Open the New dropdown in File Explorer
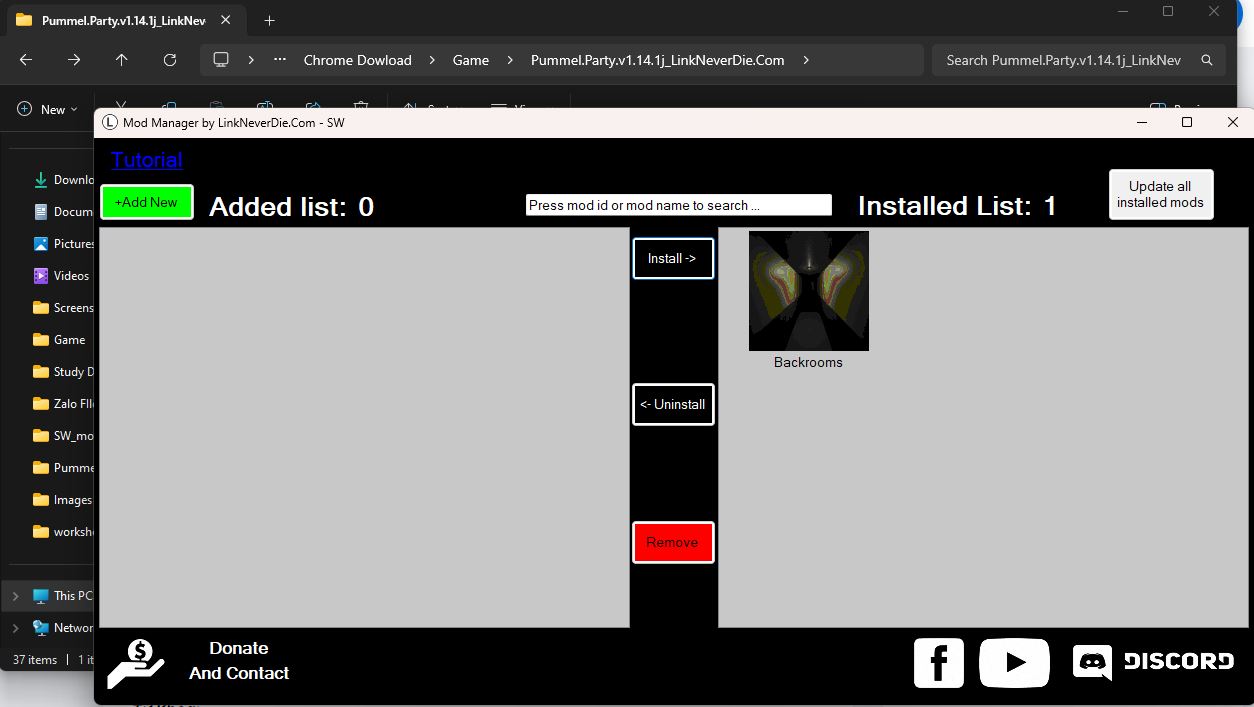The height and width of the screenshot is (707, 1254). [x=47, y=110]
